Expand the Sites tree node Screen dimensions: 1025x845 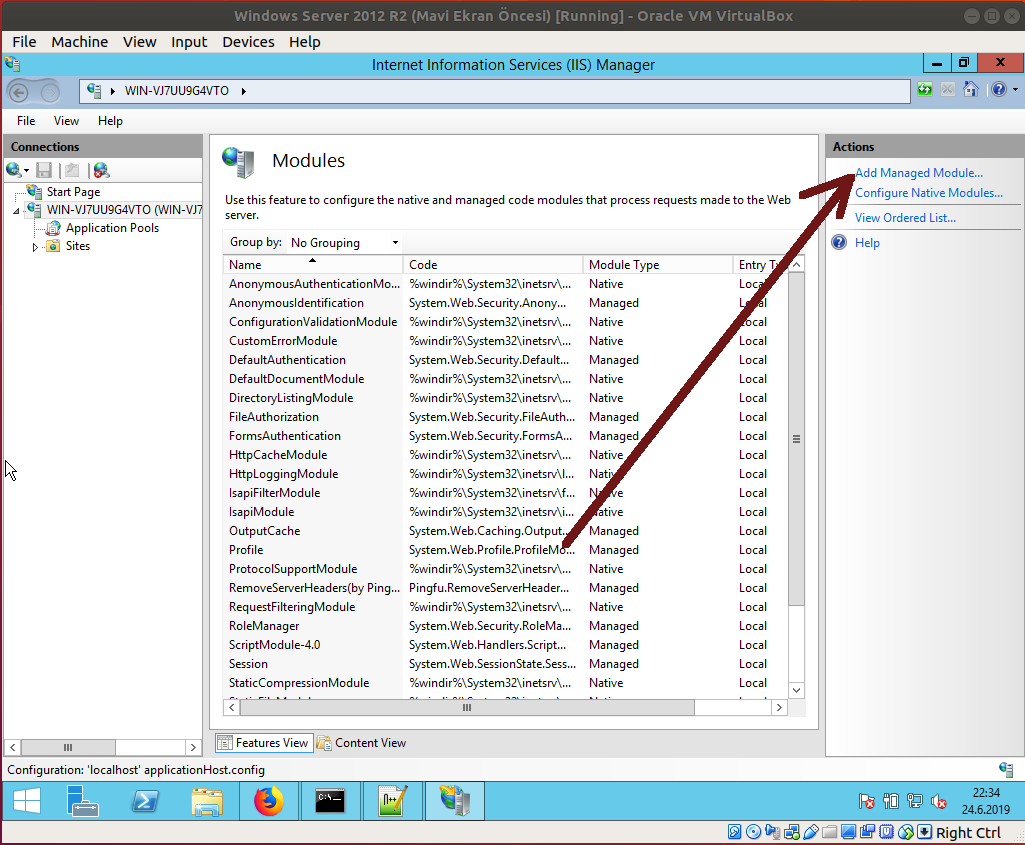point(35,247)
